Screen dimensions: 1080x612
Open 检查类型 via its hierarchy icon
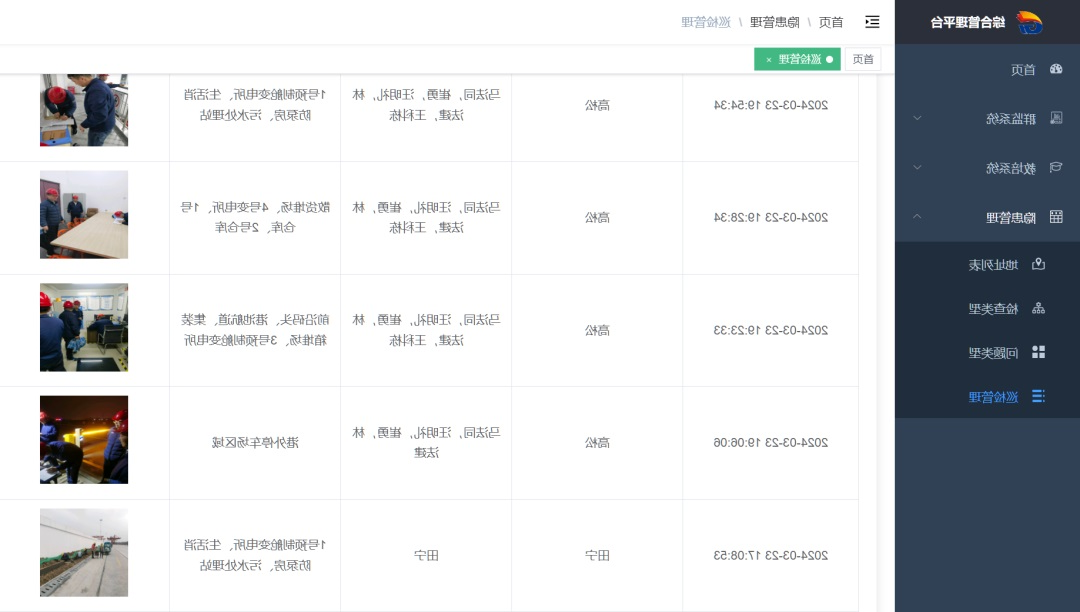(1038, 308)
